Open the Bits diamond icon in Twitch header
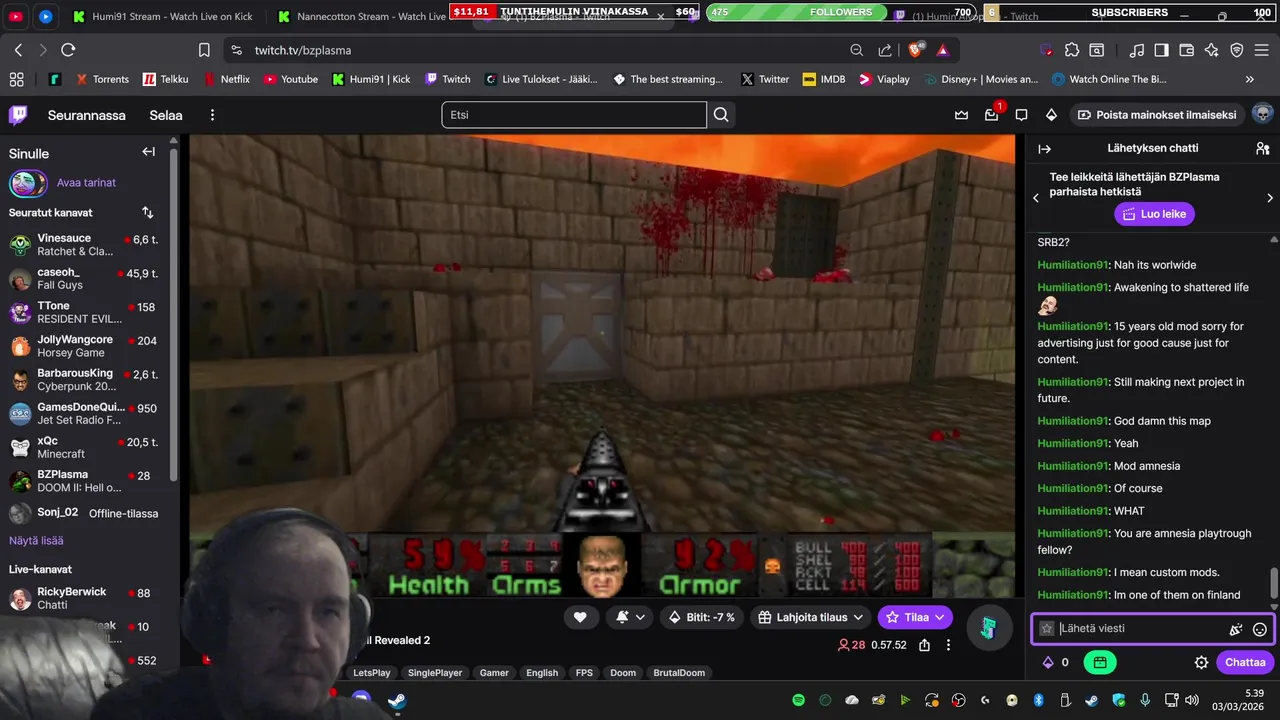This screenshot has width=1280, height=720. coord(1051,115)
